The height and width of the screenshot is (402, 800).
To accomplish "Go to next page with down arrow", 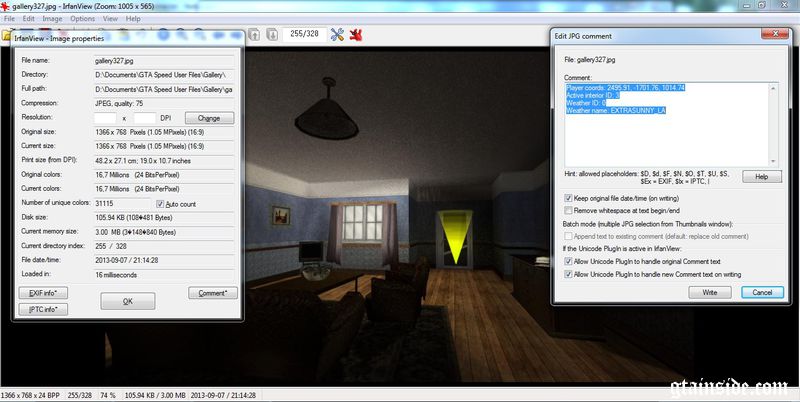I will point(271,35).
